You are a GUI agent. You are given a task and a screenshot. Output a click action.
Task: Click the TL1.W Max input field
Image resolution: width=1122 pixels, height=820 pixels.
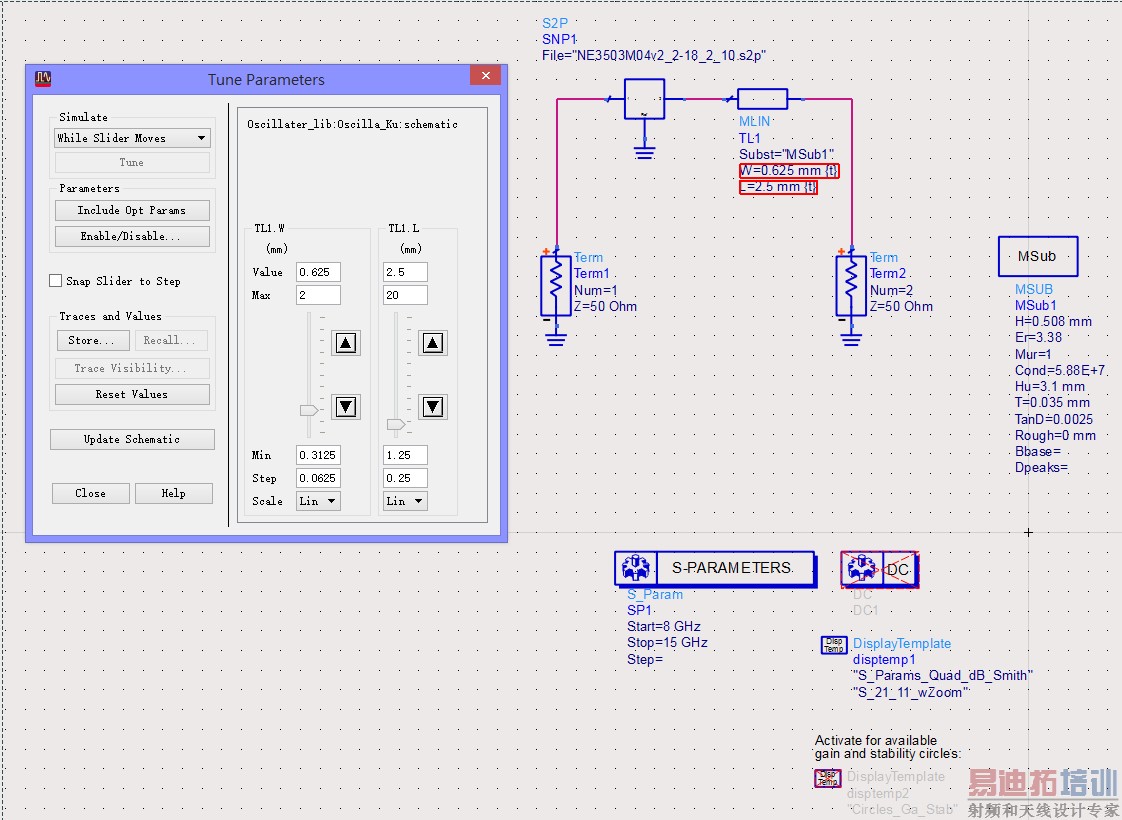coord(318,295)
